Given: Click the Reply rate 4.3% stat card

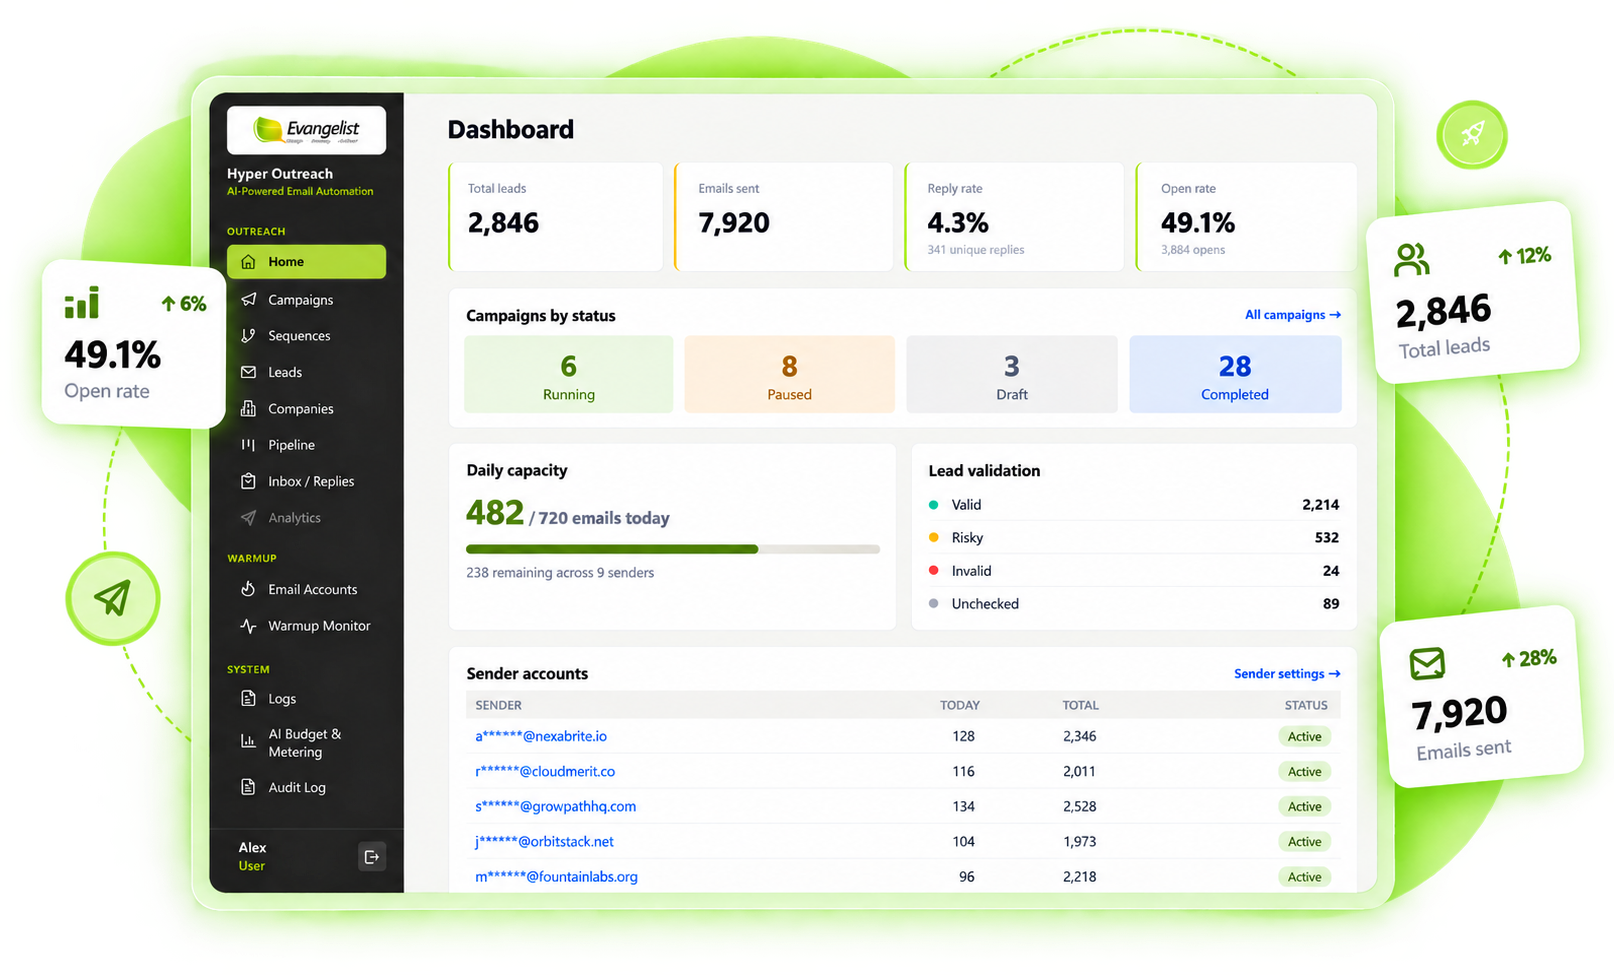Looking at the screenshot, I should coord(1014,217).
